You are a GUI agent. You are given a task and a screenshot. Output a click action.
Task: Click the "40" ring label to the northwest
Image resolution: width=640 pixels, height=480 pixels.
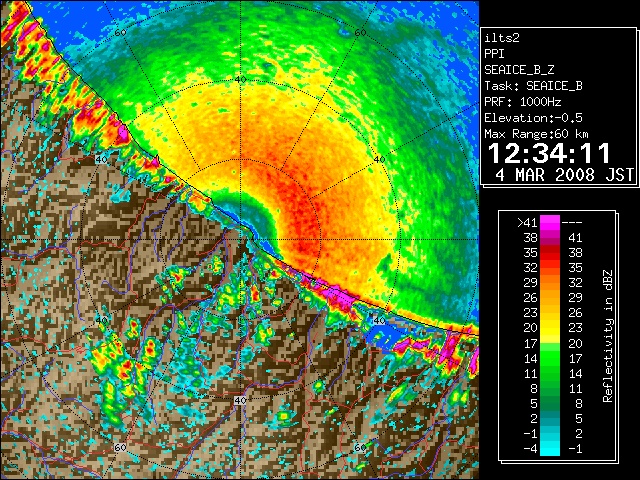pyautogui.click(x=101, y=160)
